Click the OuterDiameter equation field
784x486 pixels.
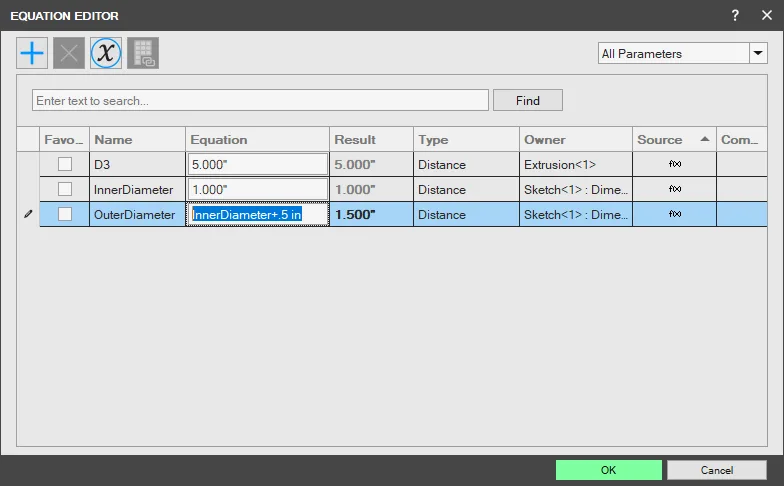coord(258,214)
